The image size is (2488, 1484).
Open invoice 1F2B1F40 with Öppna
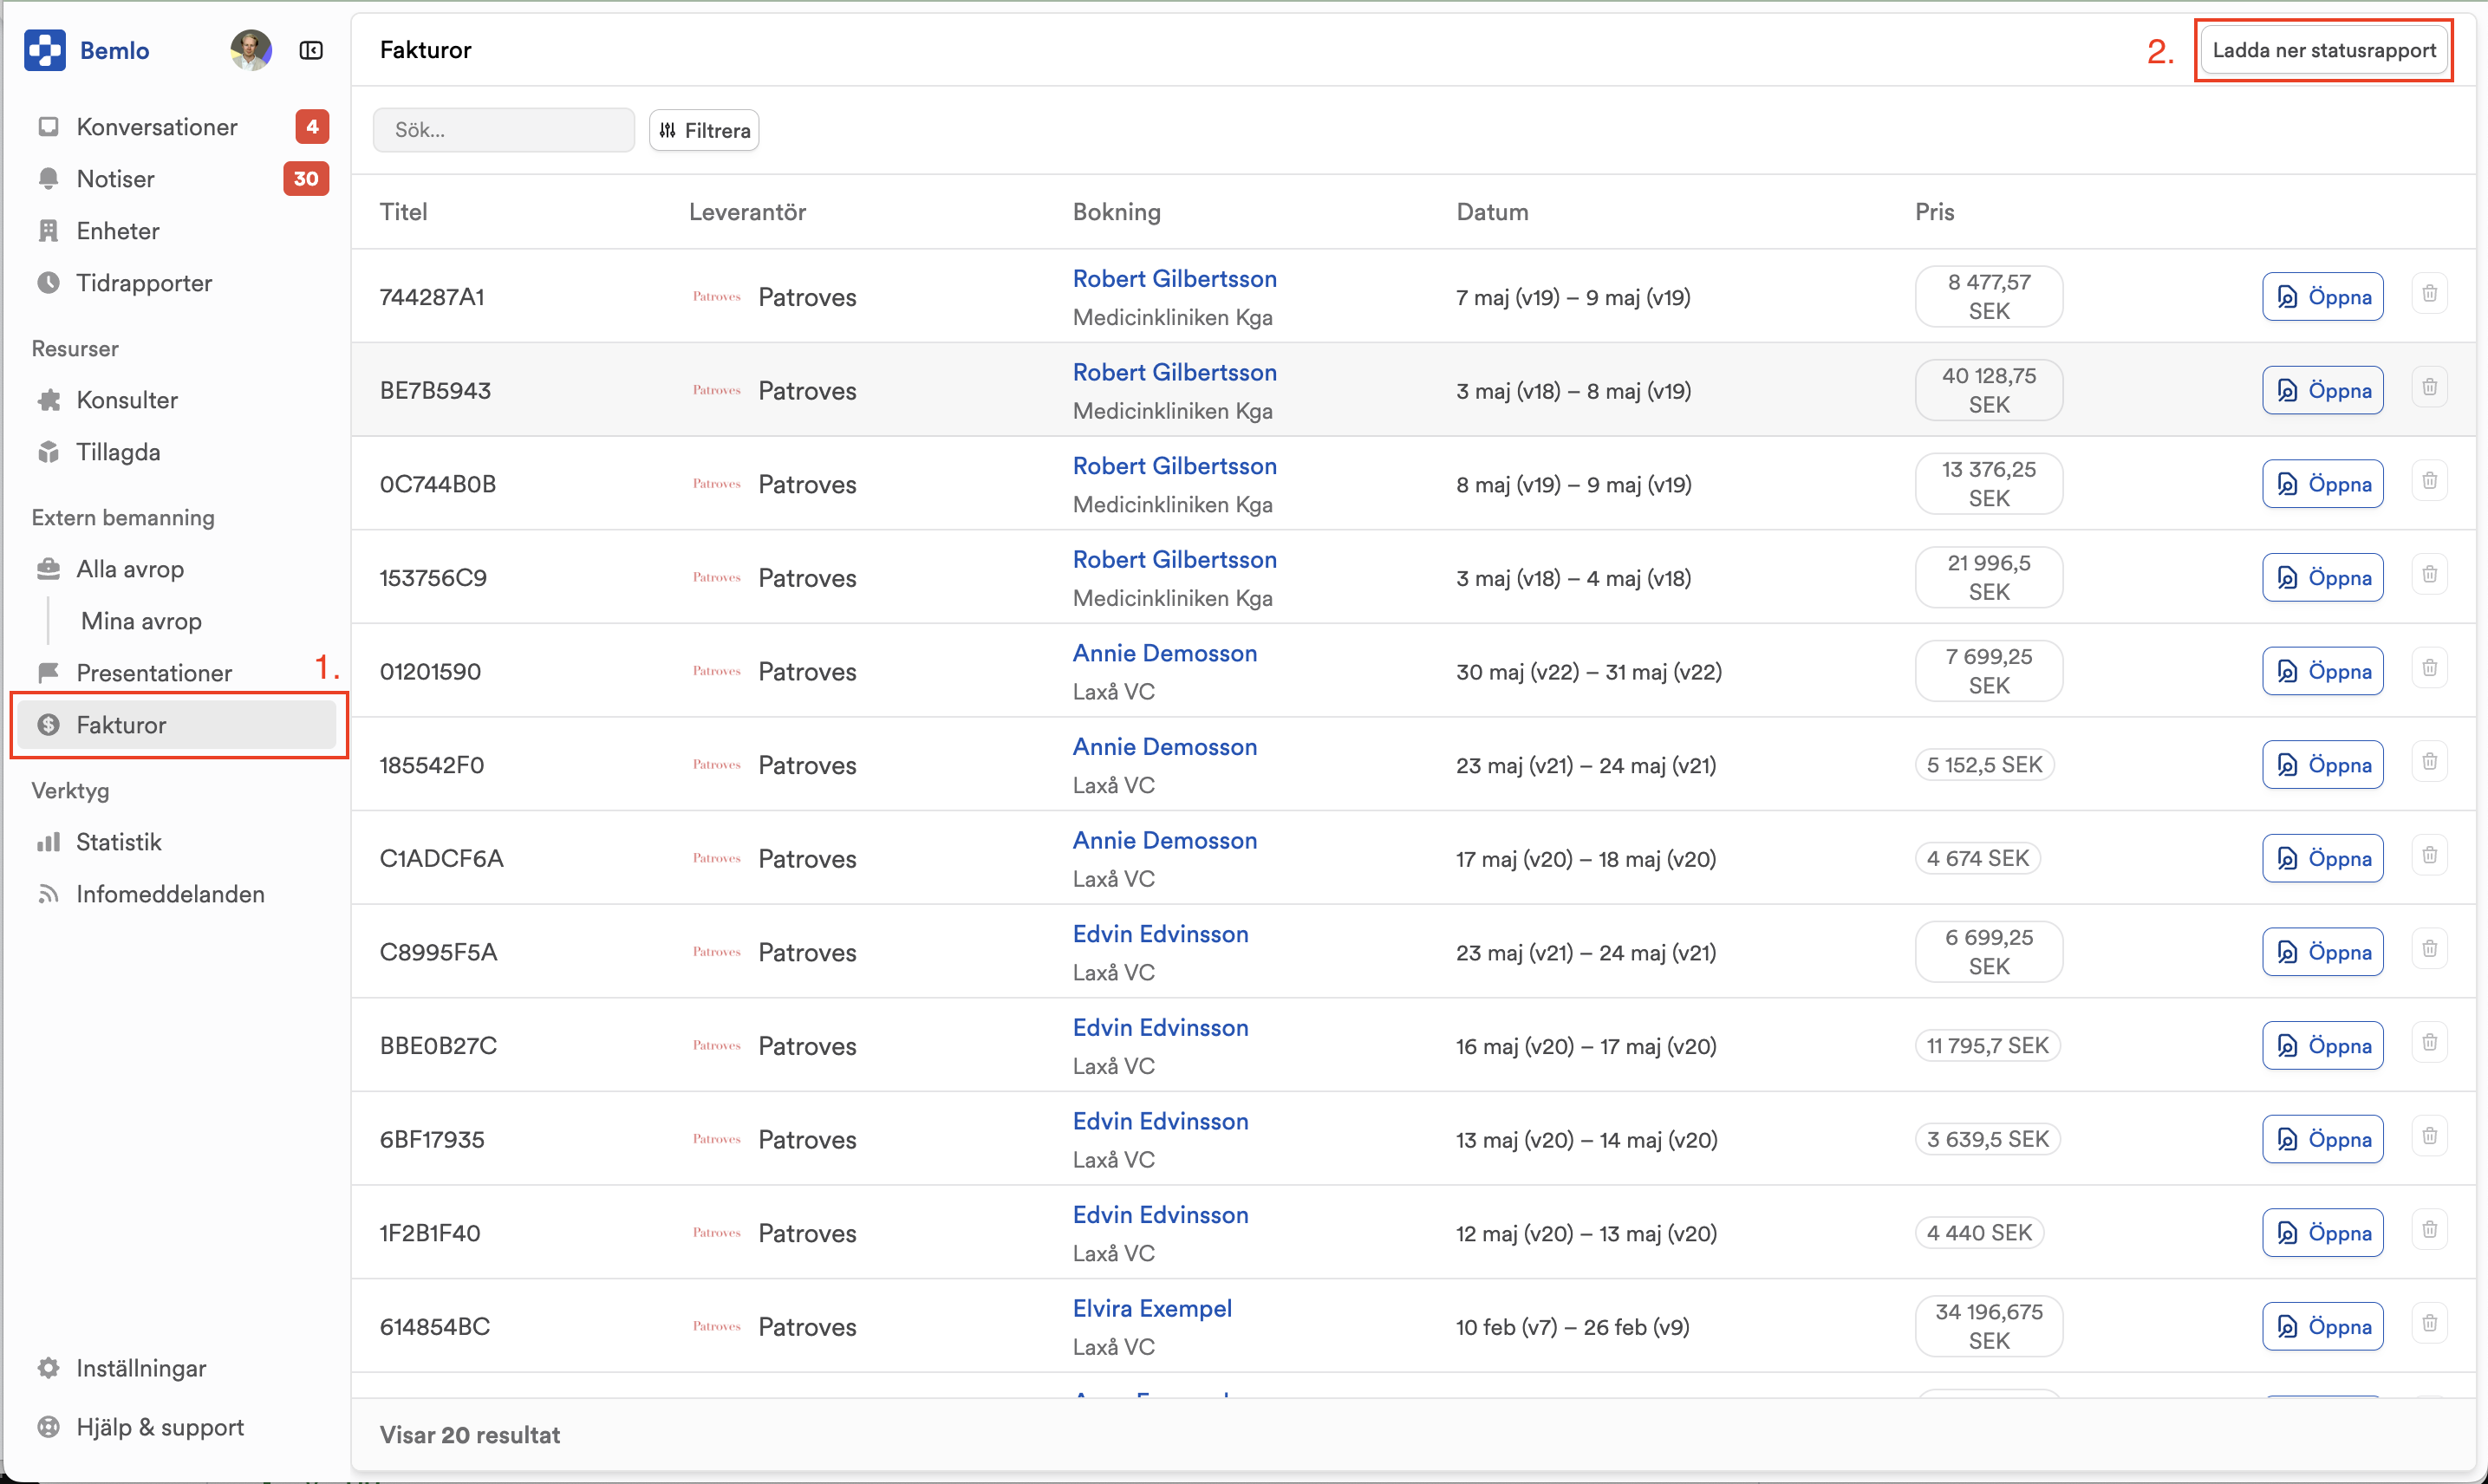click(x=2323, y=1233)
